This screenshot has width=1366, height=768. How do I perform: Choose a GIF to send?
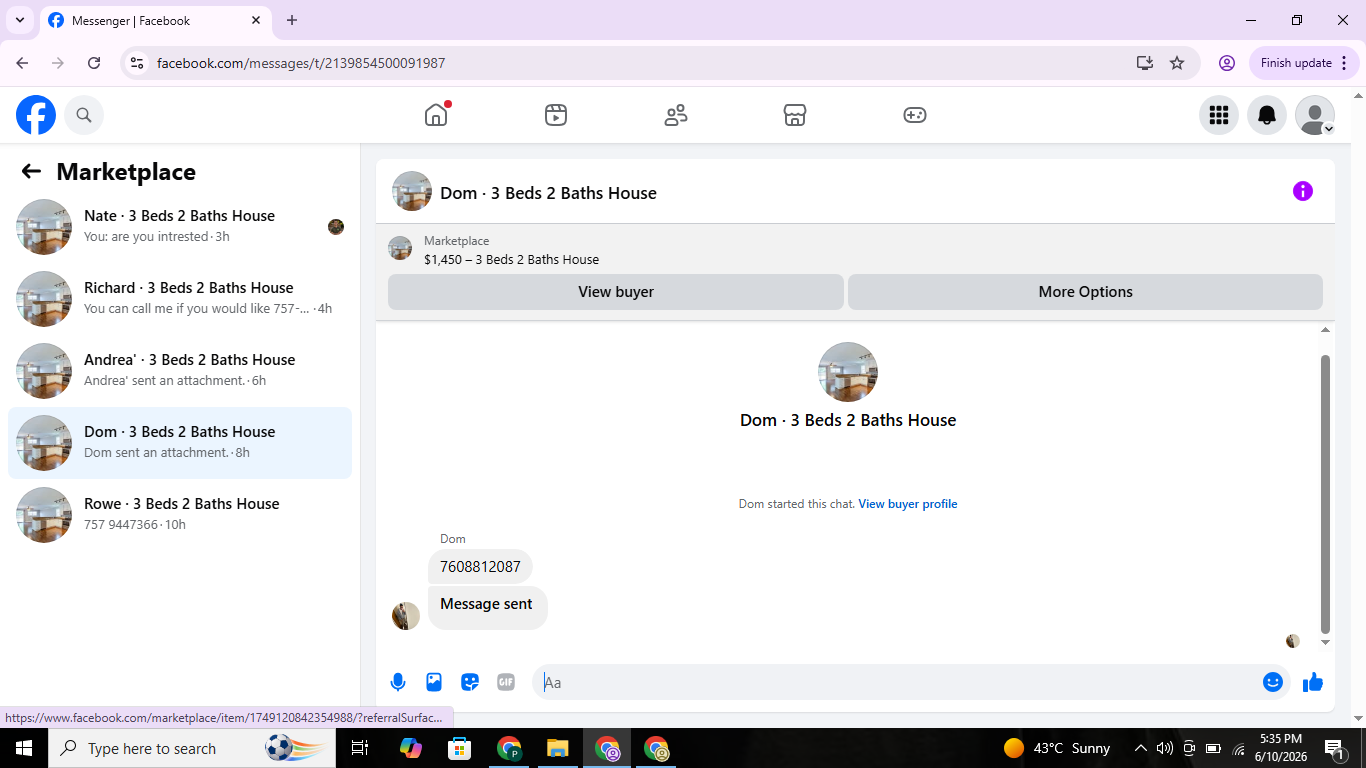click(x=506, y=682)
